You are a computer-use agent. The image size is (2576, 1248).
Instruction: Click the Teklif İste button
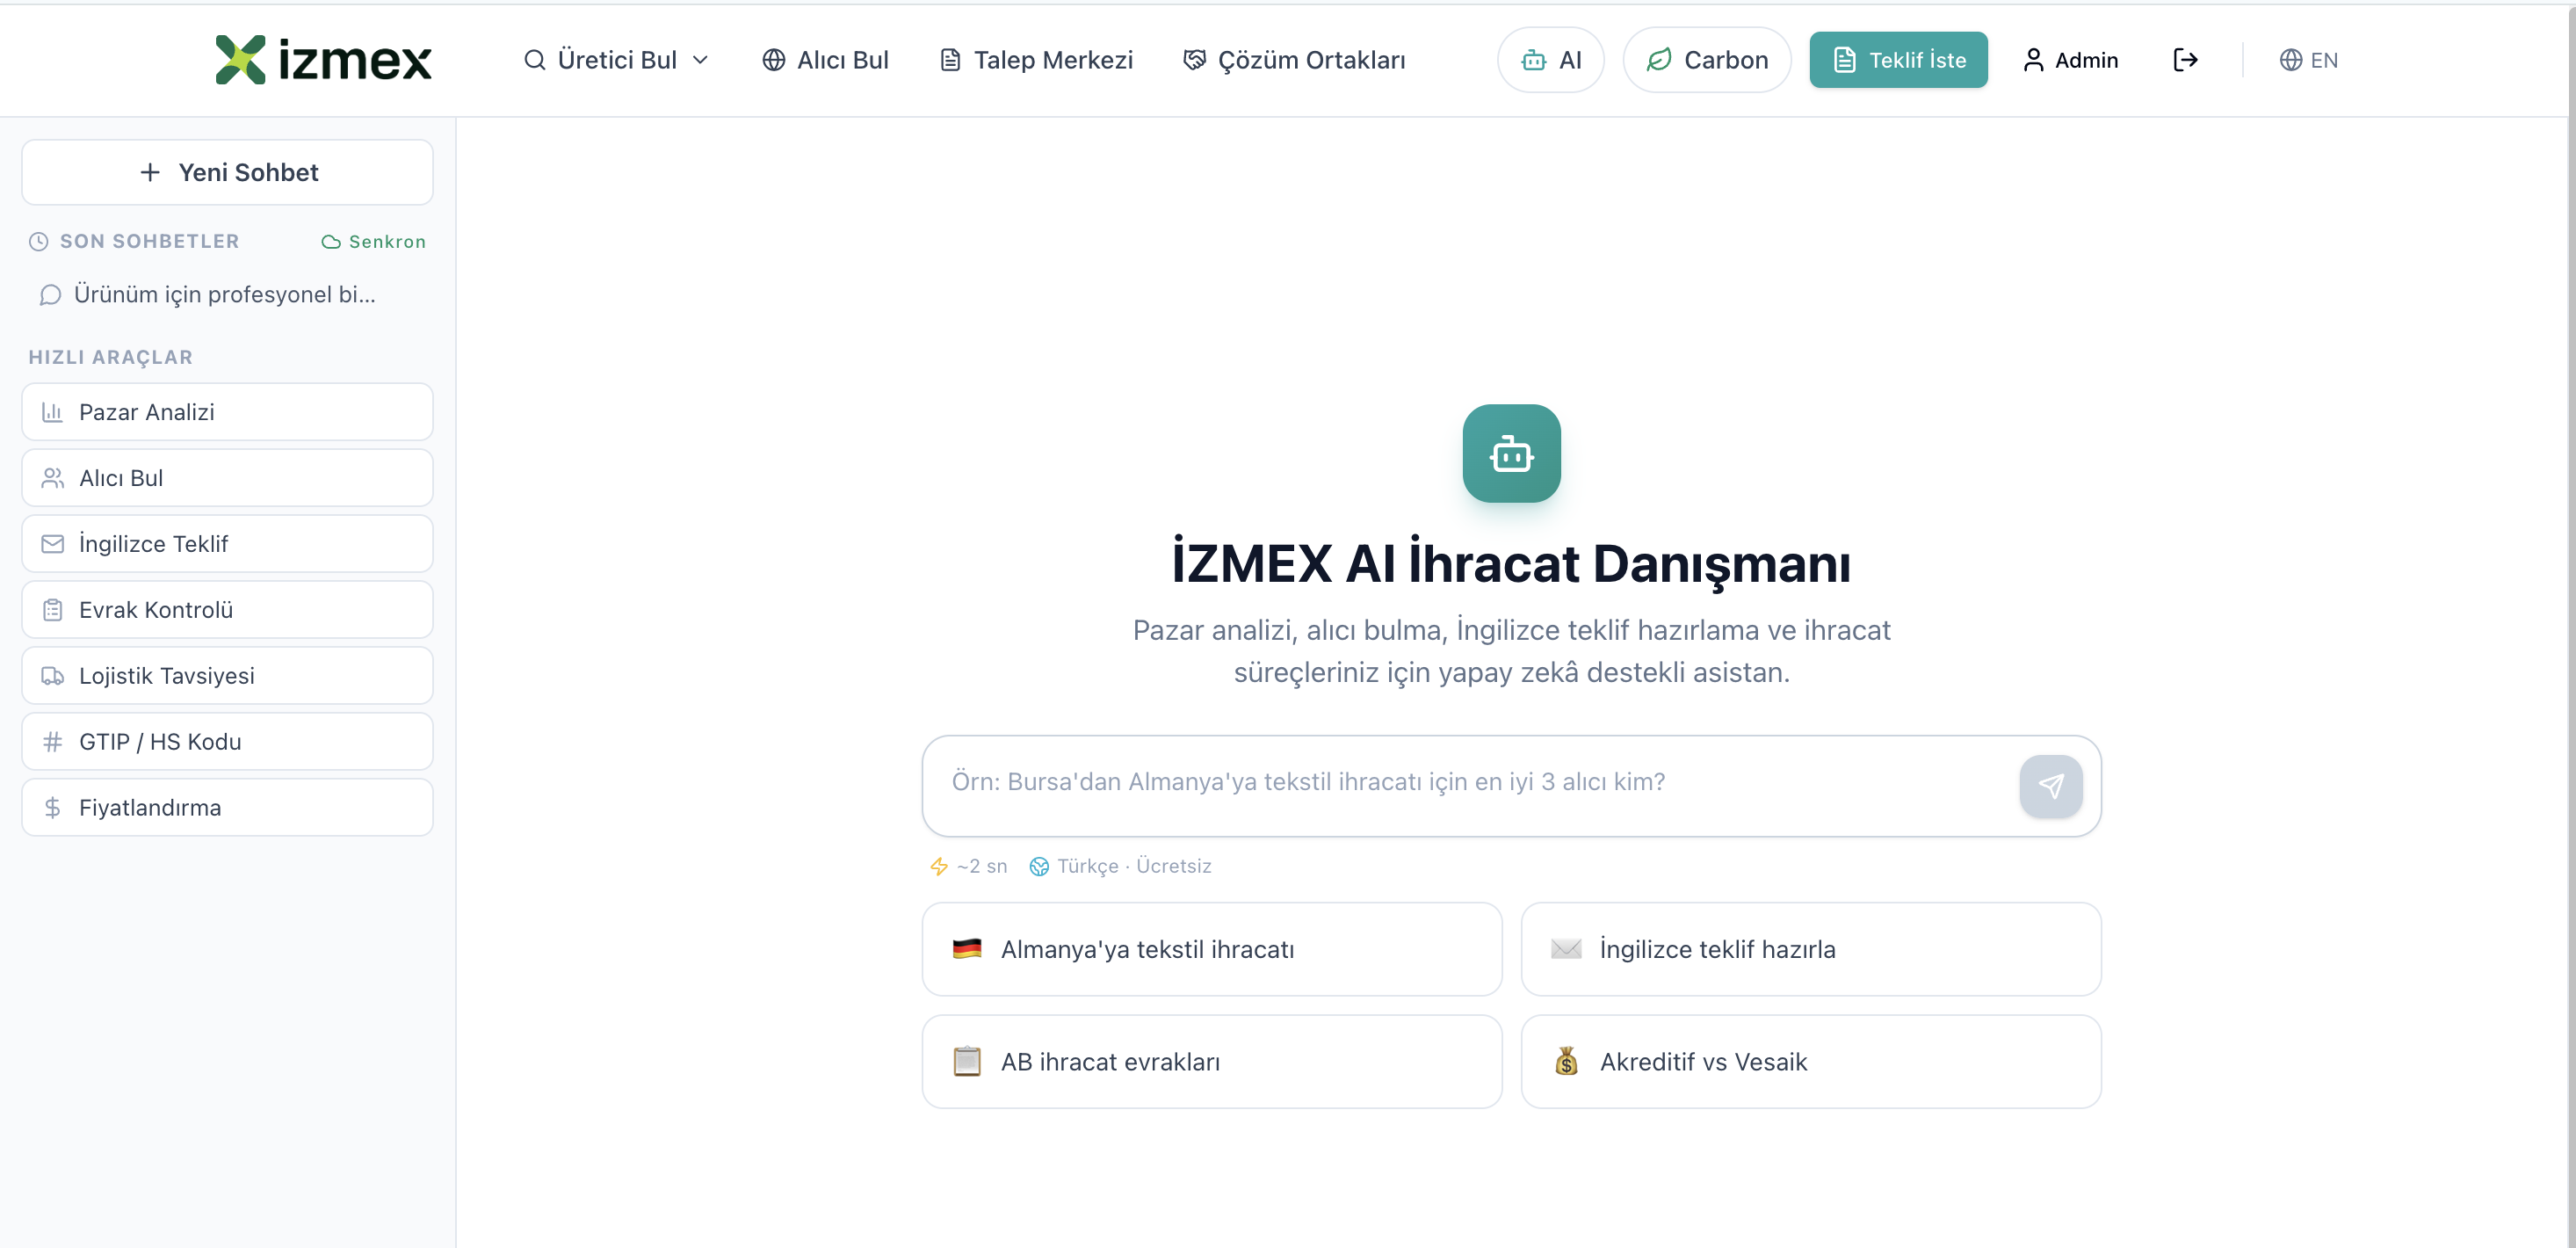tap(1898, 60)
